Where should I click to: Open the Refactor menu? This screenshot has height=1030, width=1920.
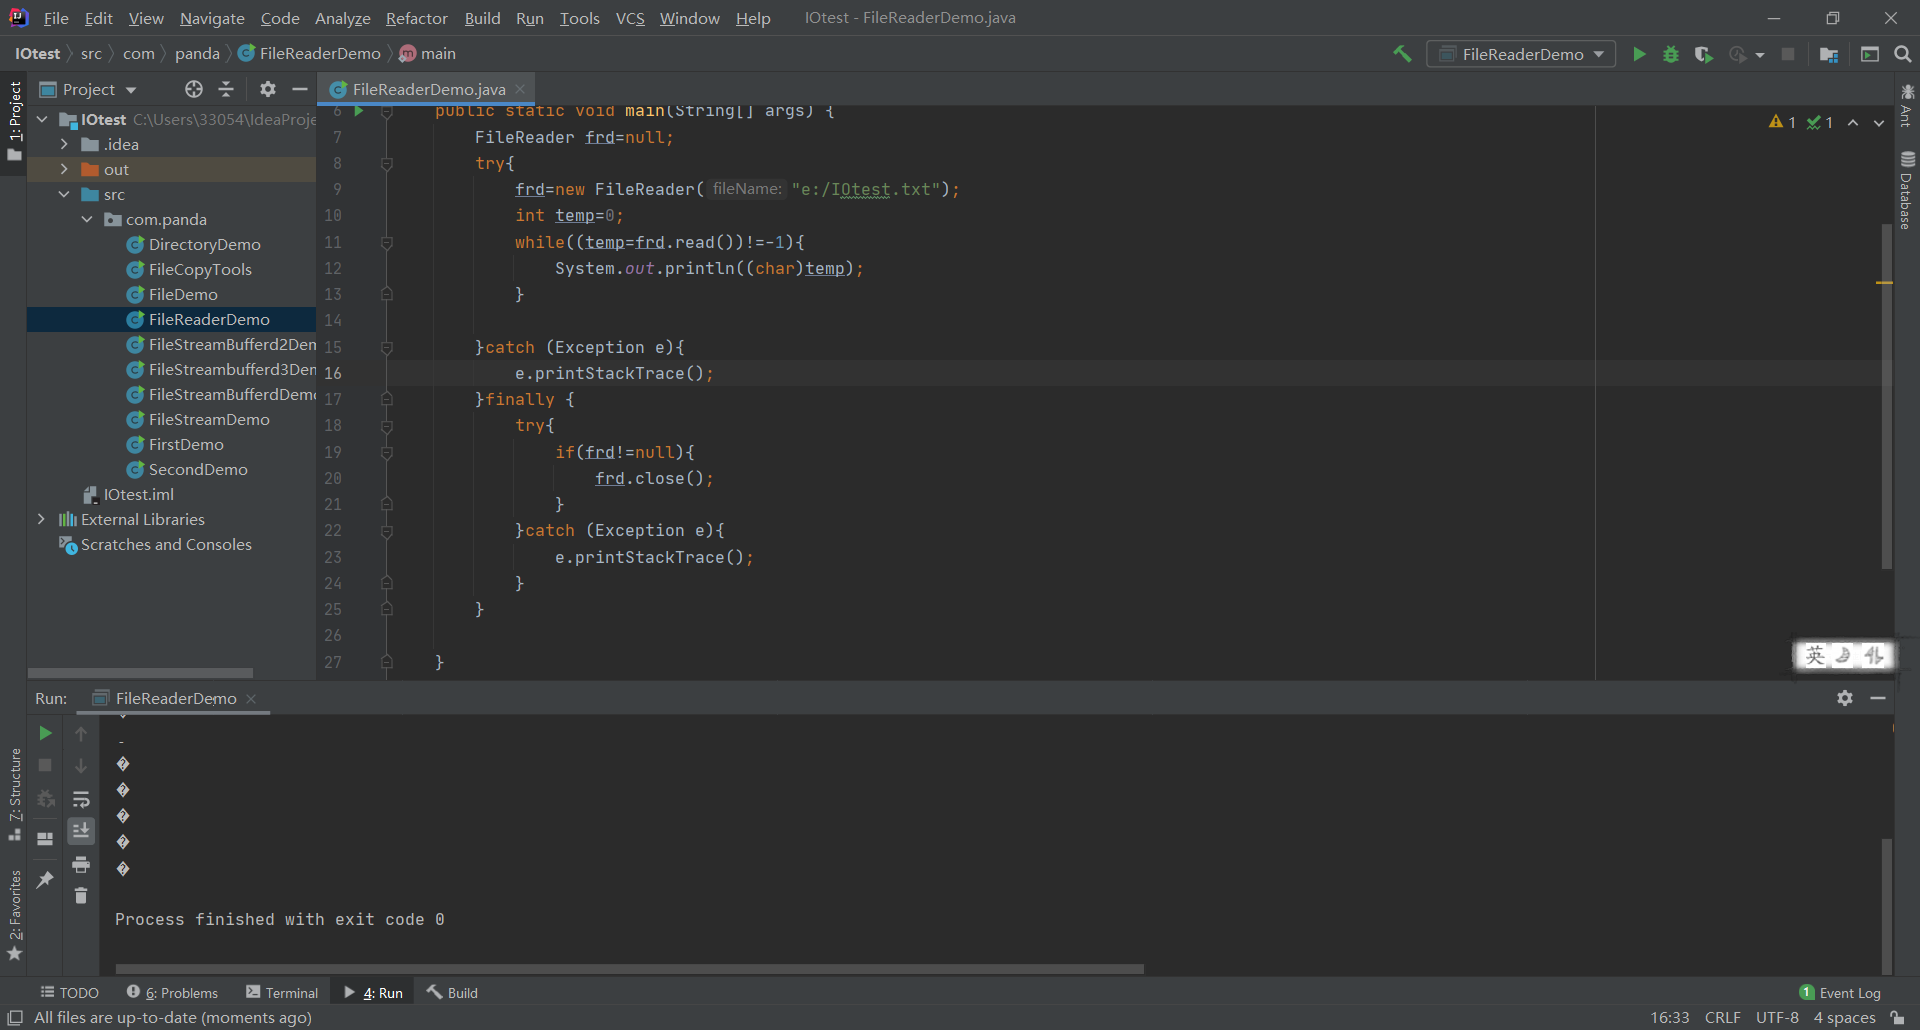coord(416,18)
